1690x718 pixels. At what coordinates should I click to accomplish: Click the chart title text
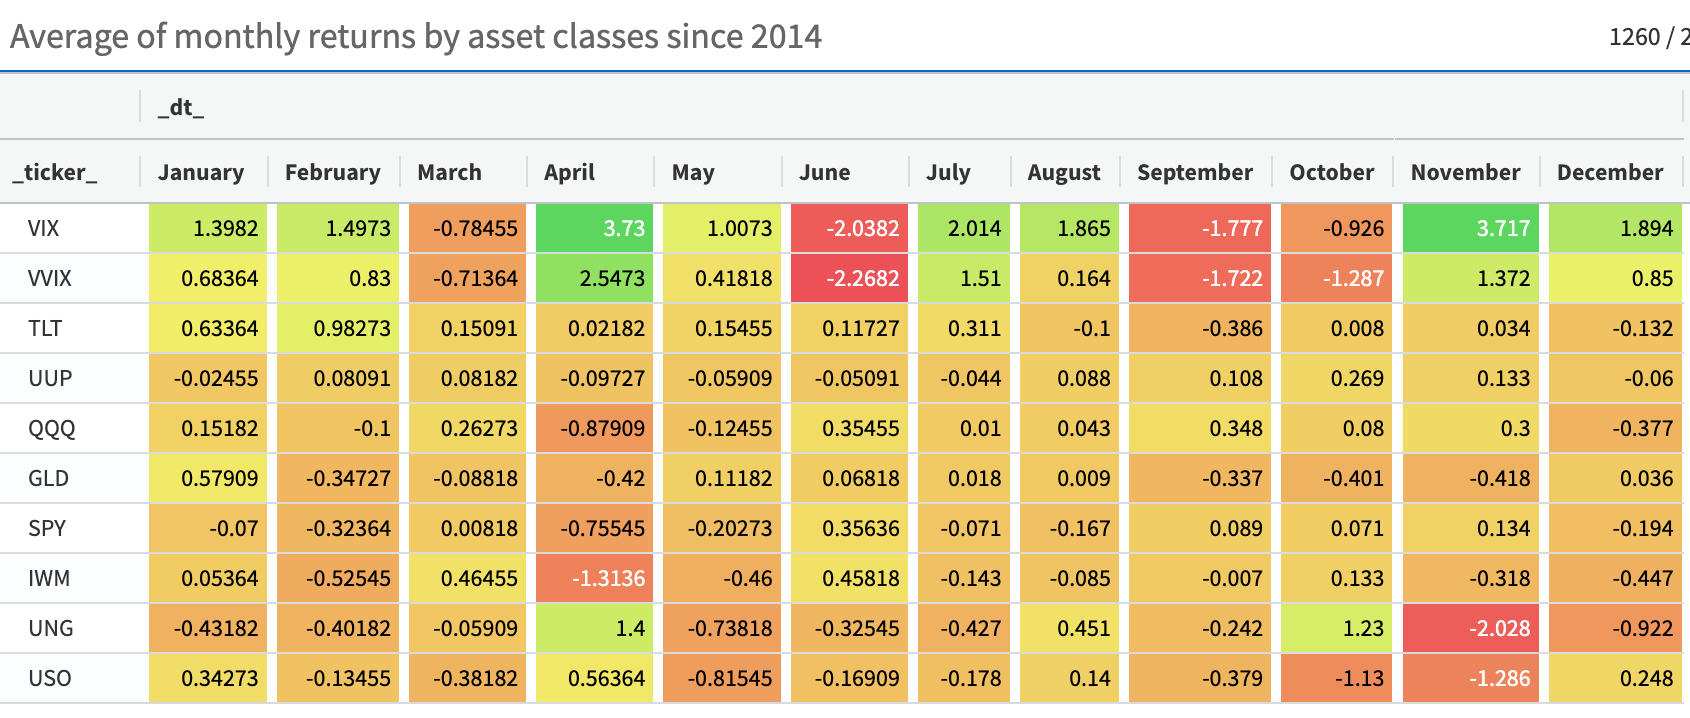[x=416, y=37]
